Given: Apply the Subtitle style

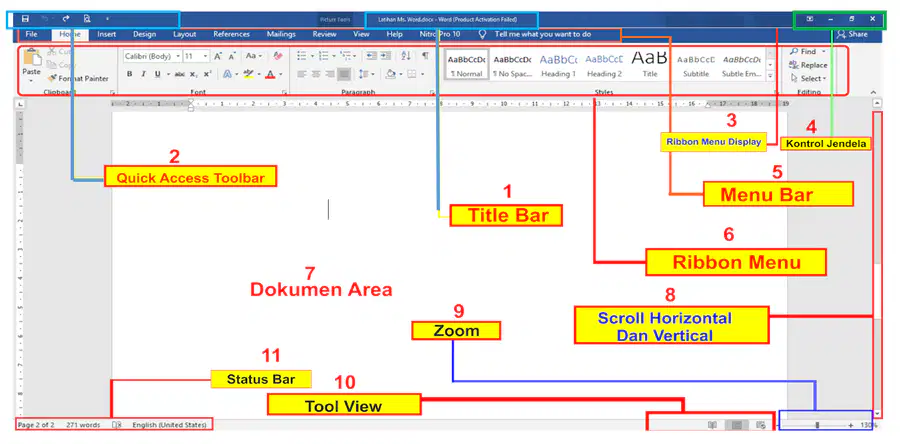Looking at the screenshot, I should [x=696, y=65].
